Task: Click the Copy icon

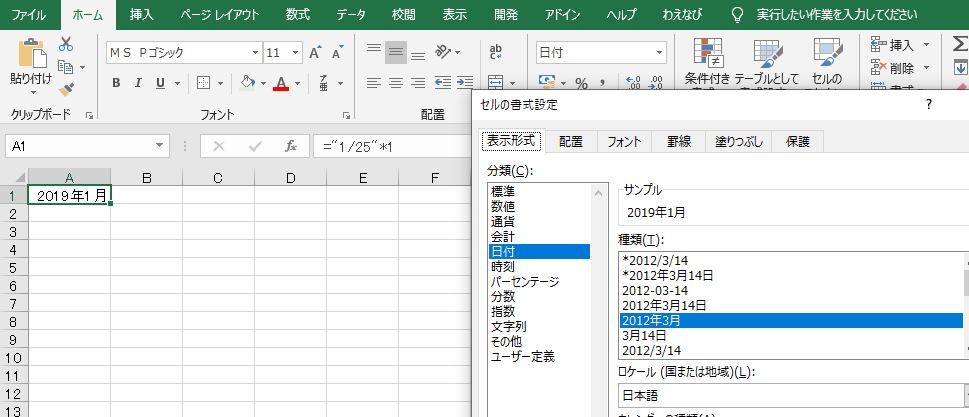Action: coord(66,67)
